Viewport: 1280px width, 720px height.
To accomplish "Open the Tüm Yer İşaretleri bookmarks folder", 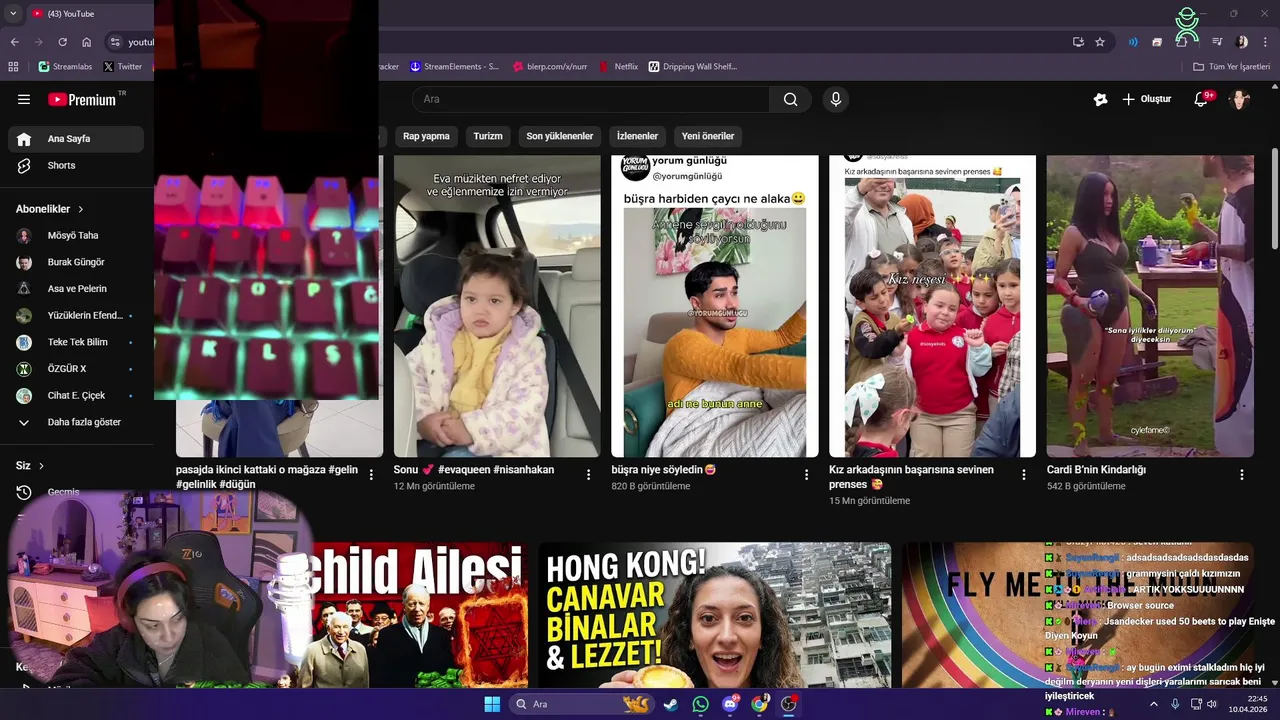I will click(x=1231, y=67).
